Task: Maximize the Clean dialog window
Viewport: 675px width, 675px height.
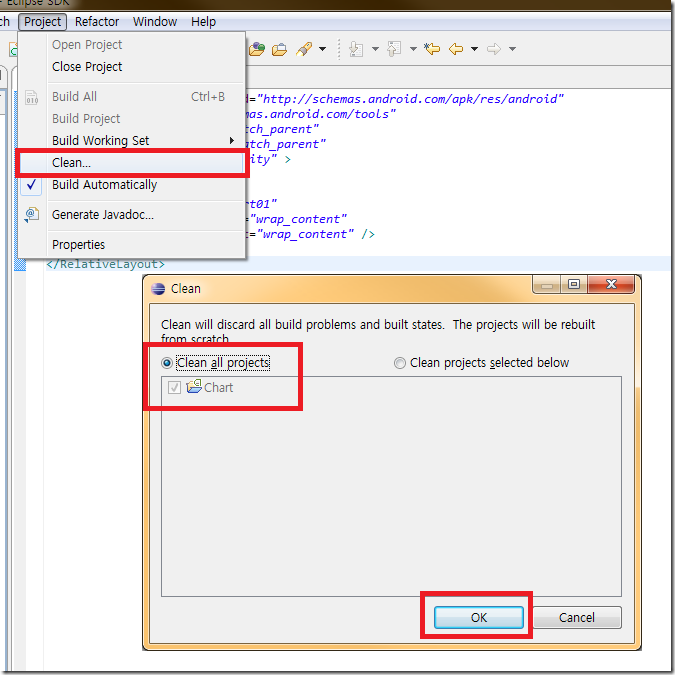Action: 574,284
